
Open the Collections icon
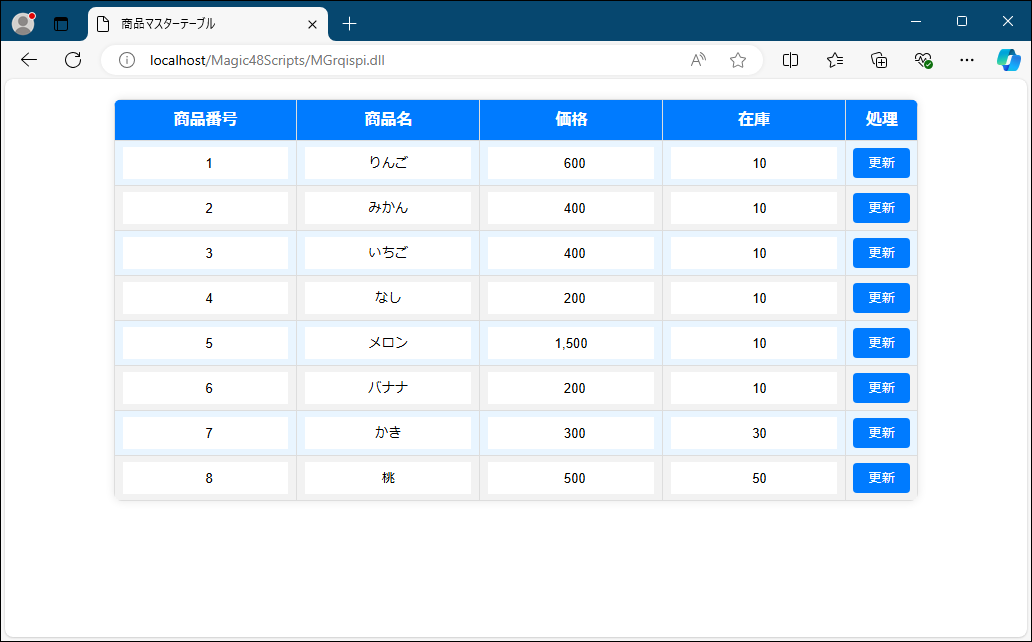click(879, 60)
